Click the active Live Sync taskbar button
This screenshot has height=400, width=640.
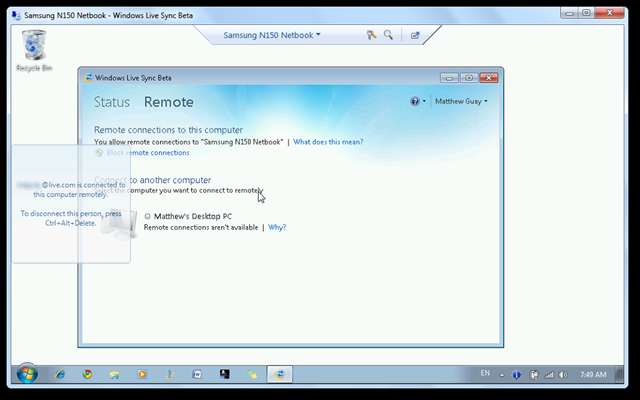[x=280, y=374]
